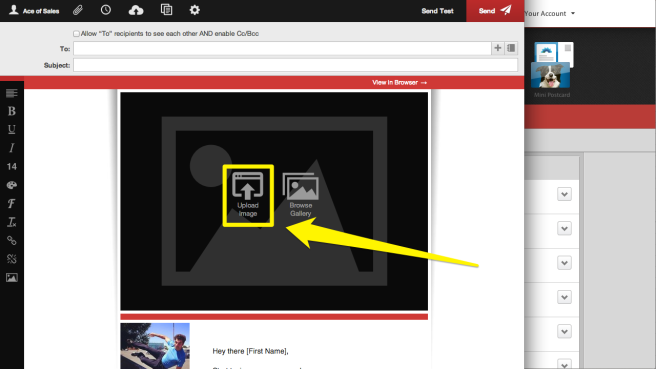Viewport: 656px width, 369px height.
Task: Expand the third chevron row in background list
Action: click(x=564, y=263)
